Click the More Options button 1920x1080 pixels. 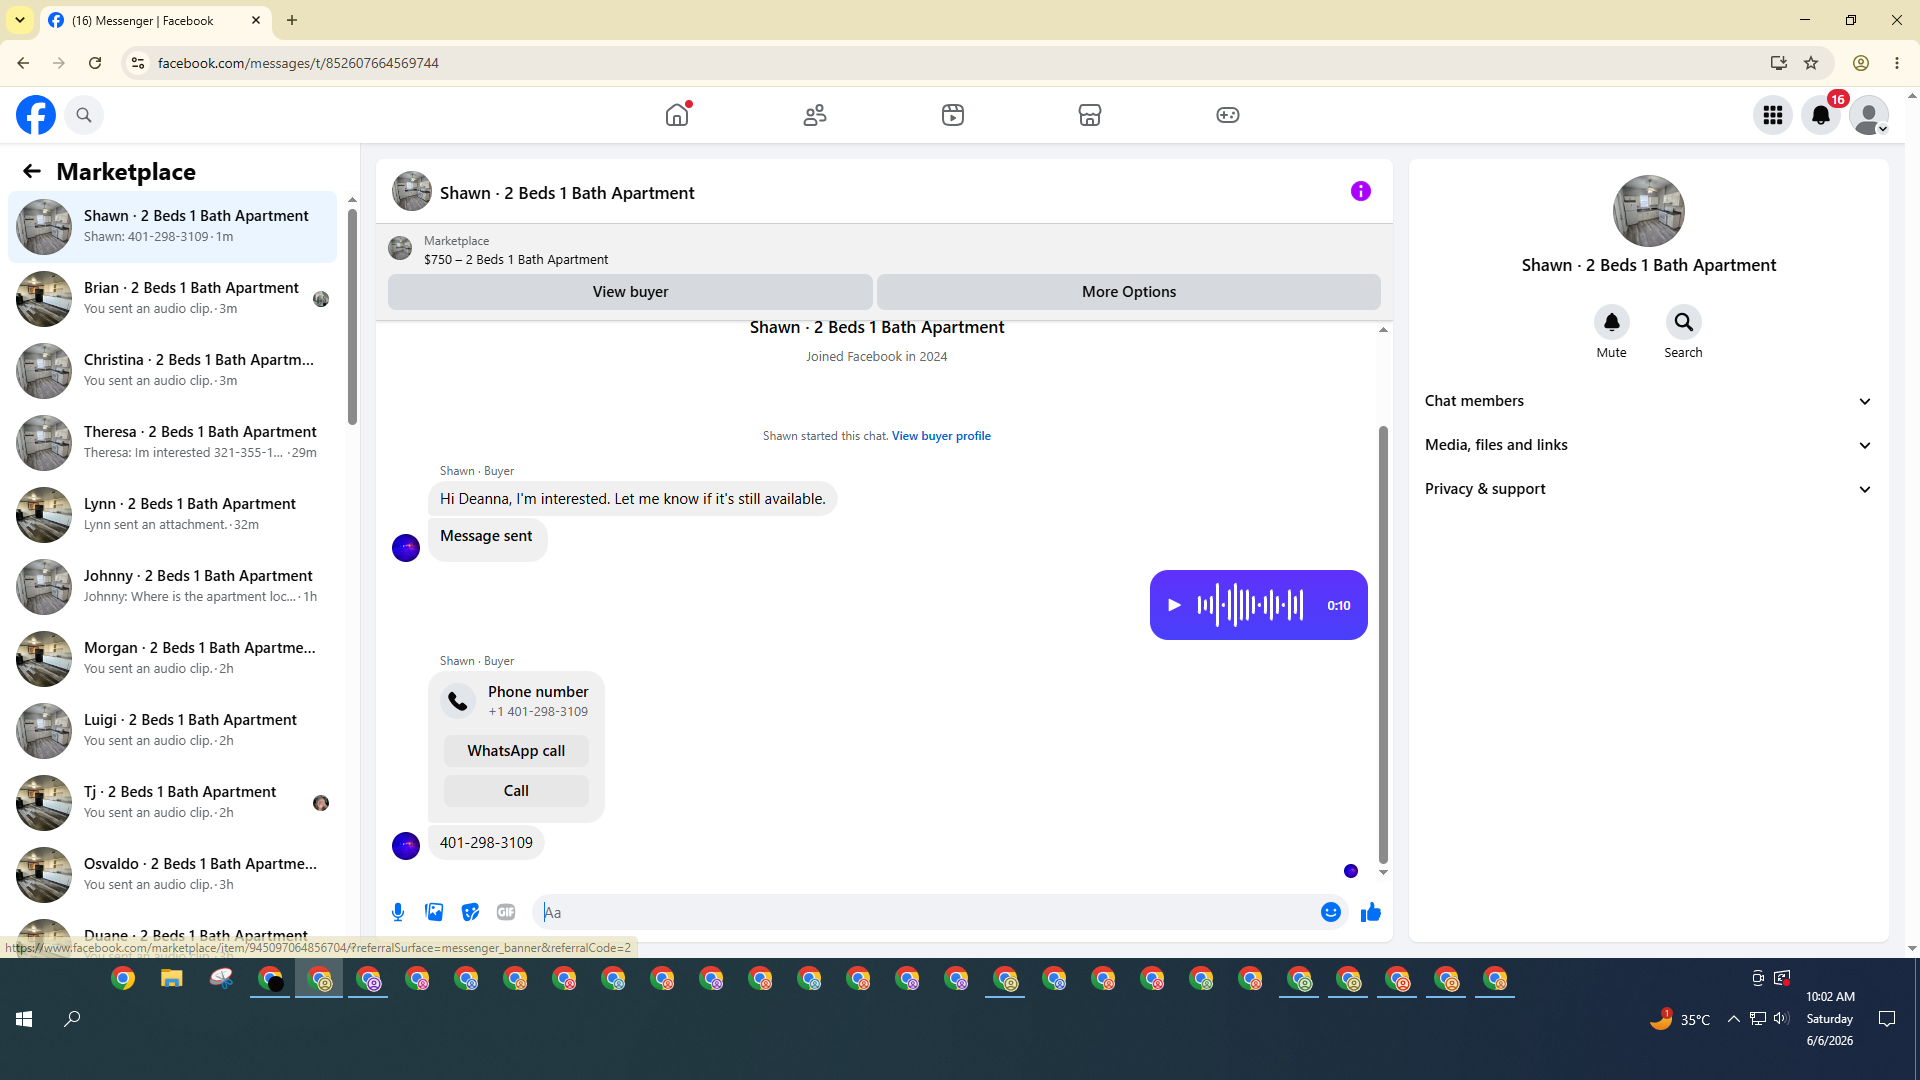(x=1129, y=292)
